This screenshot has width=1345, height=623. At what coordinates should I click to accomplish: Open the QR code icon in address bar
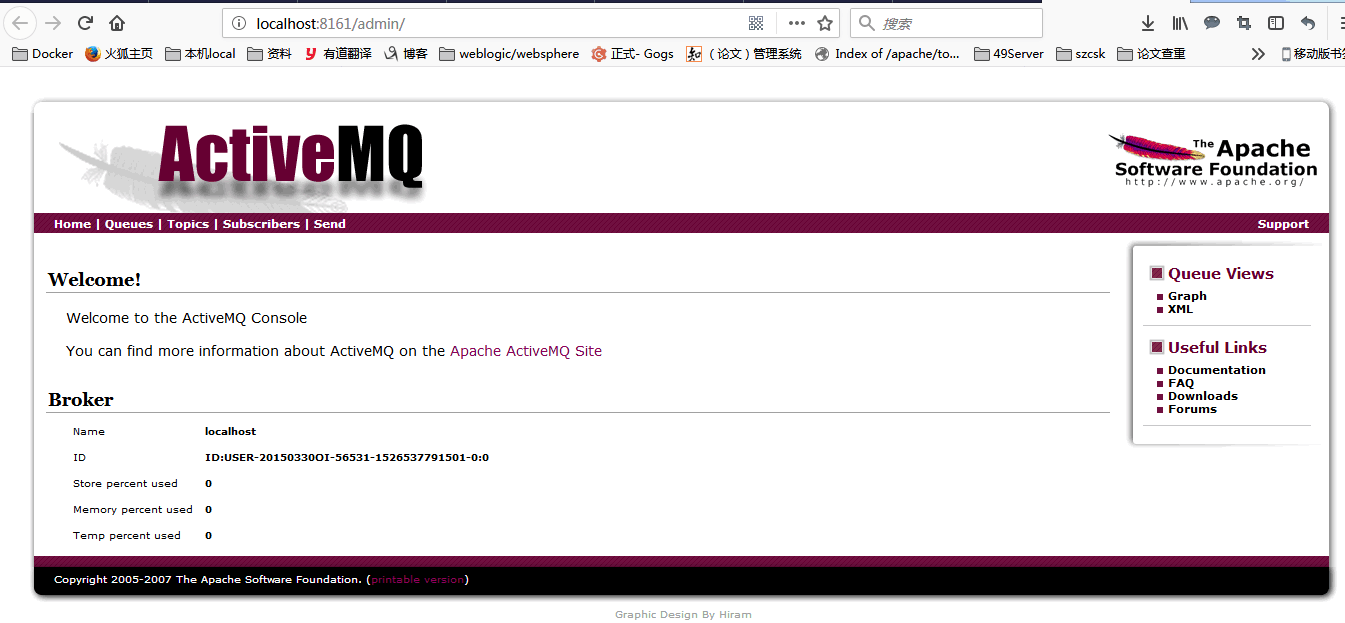(756, 23)
